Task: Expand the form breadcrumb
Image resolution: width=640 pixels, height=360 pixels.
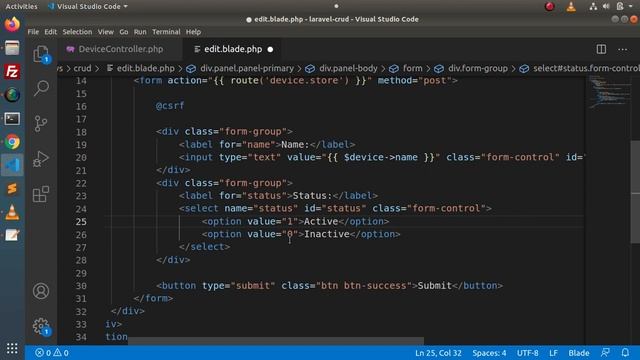Action: tap(407, 69)
